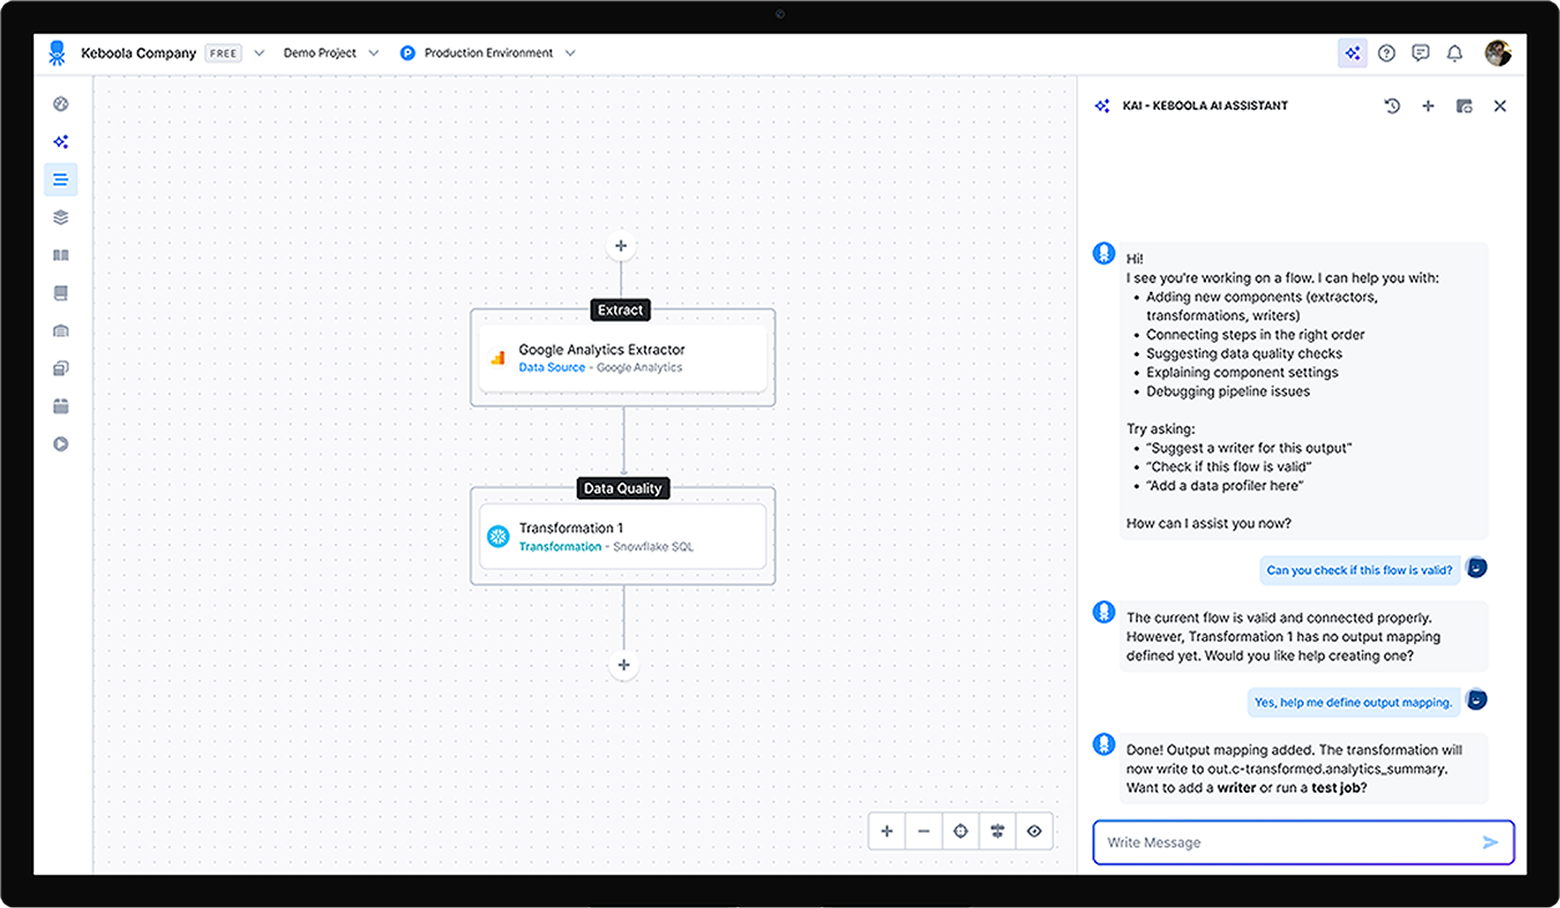1560x908 pixels.
Task: Open the Workspaces icon in the sidebar
Action: click(61, 369)
